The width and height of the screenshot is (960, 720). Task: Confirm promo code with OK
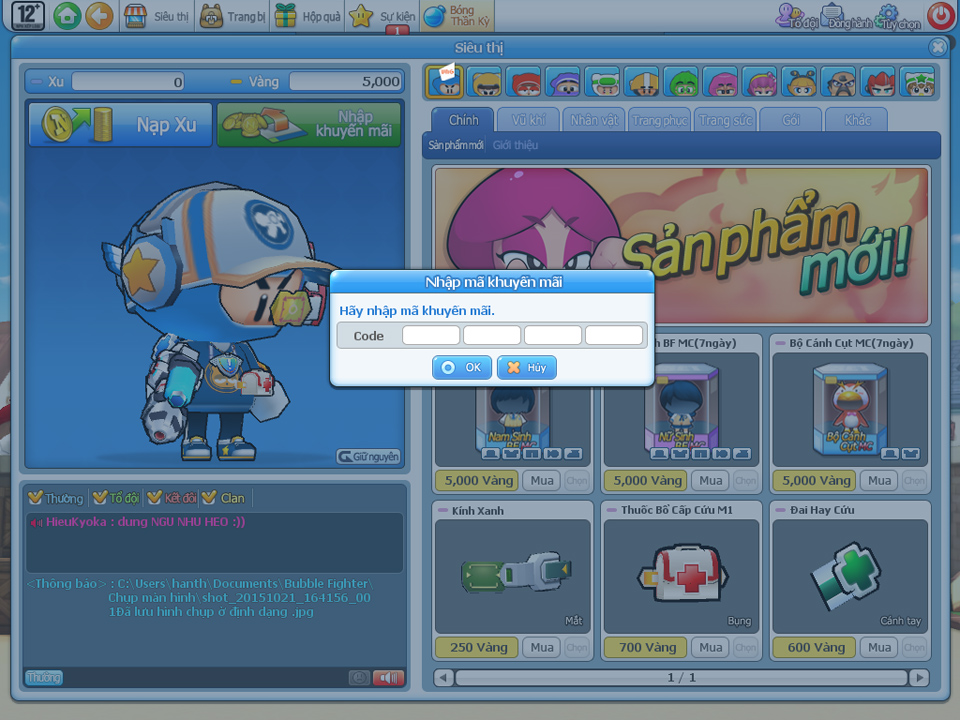point(462,367)
